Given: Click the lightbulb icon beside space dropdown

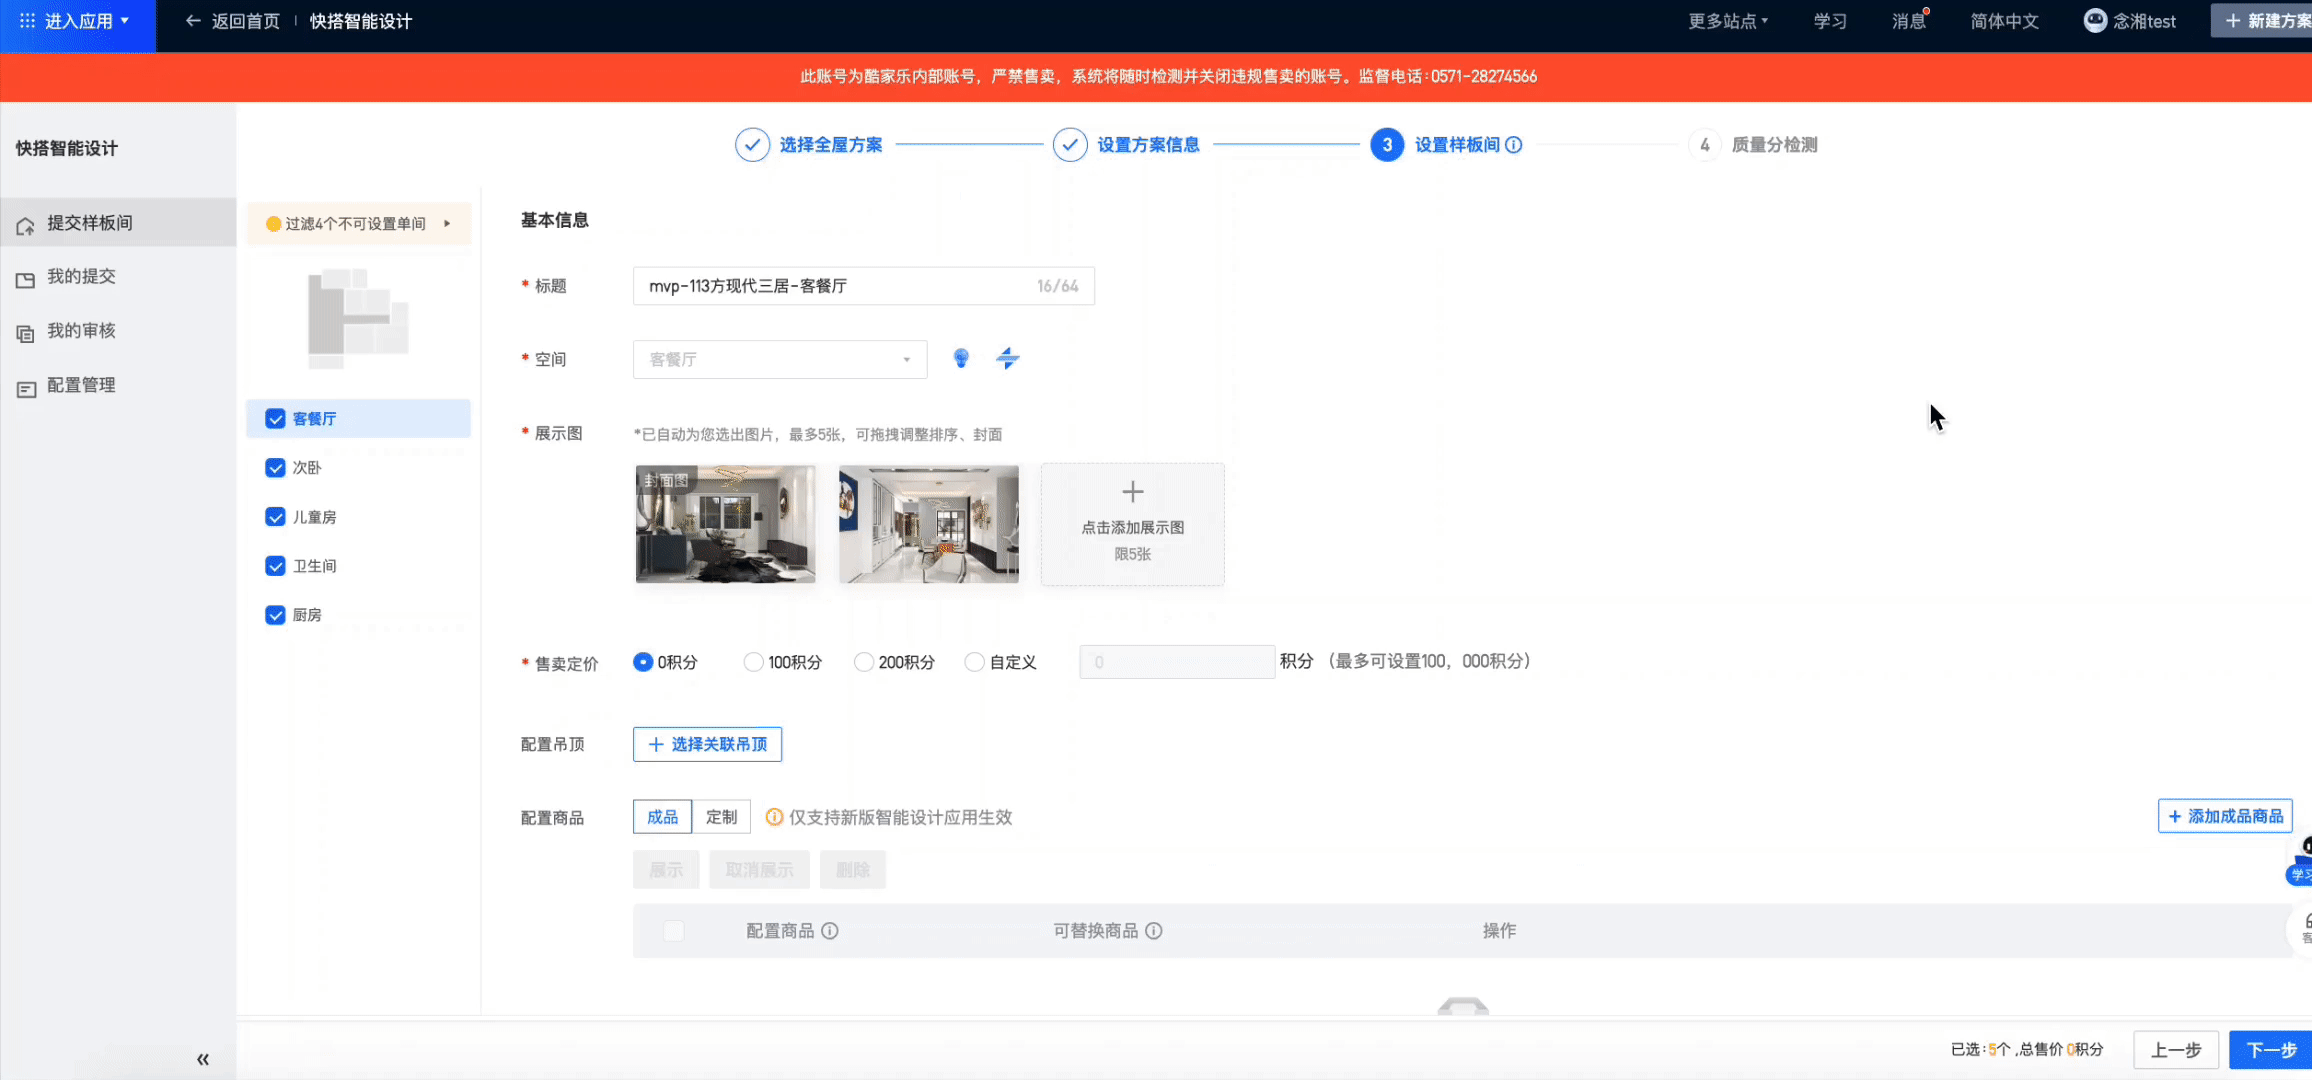Looking at the screenshot, I should click(961, 358).
